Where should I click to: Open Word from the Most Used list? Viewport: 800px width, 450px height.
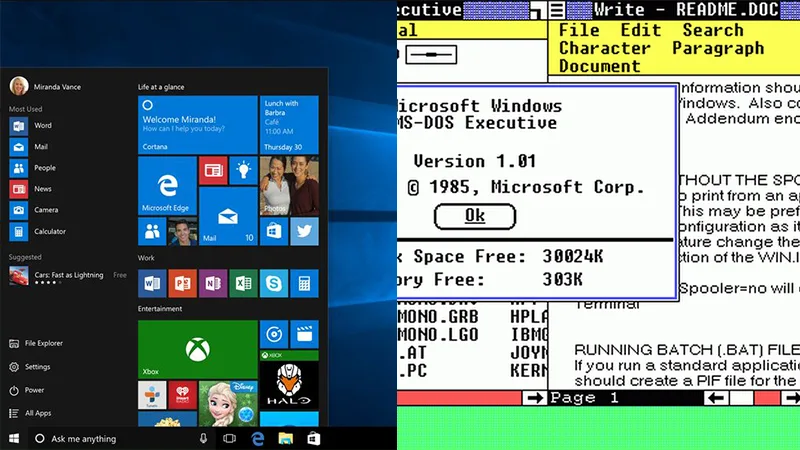31,126
